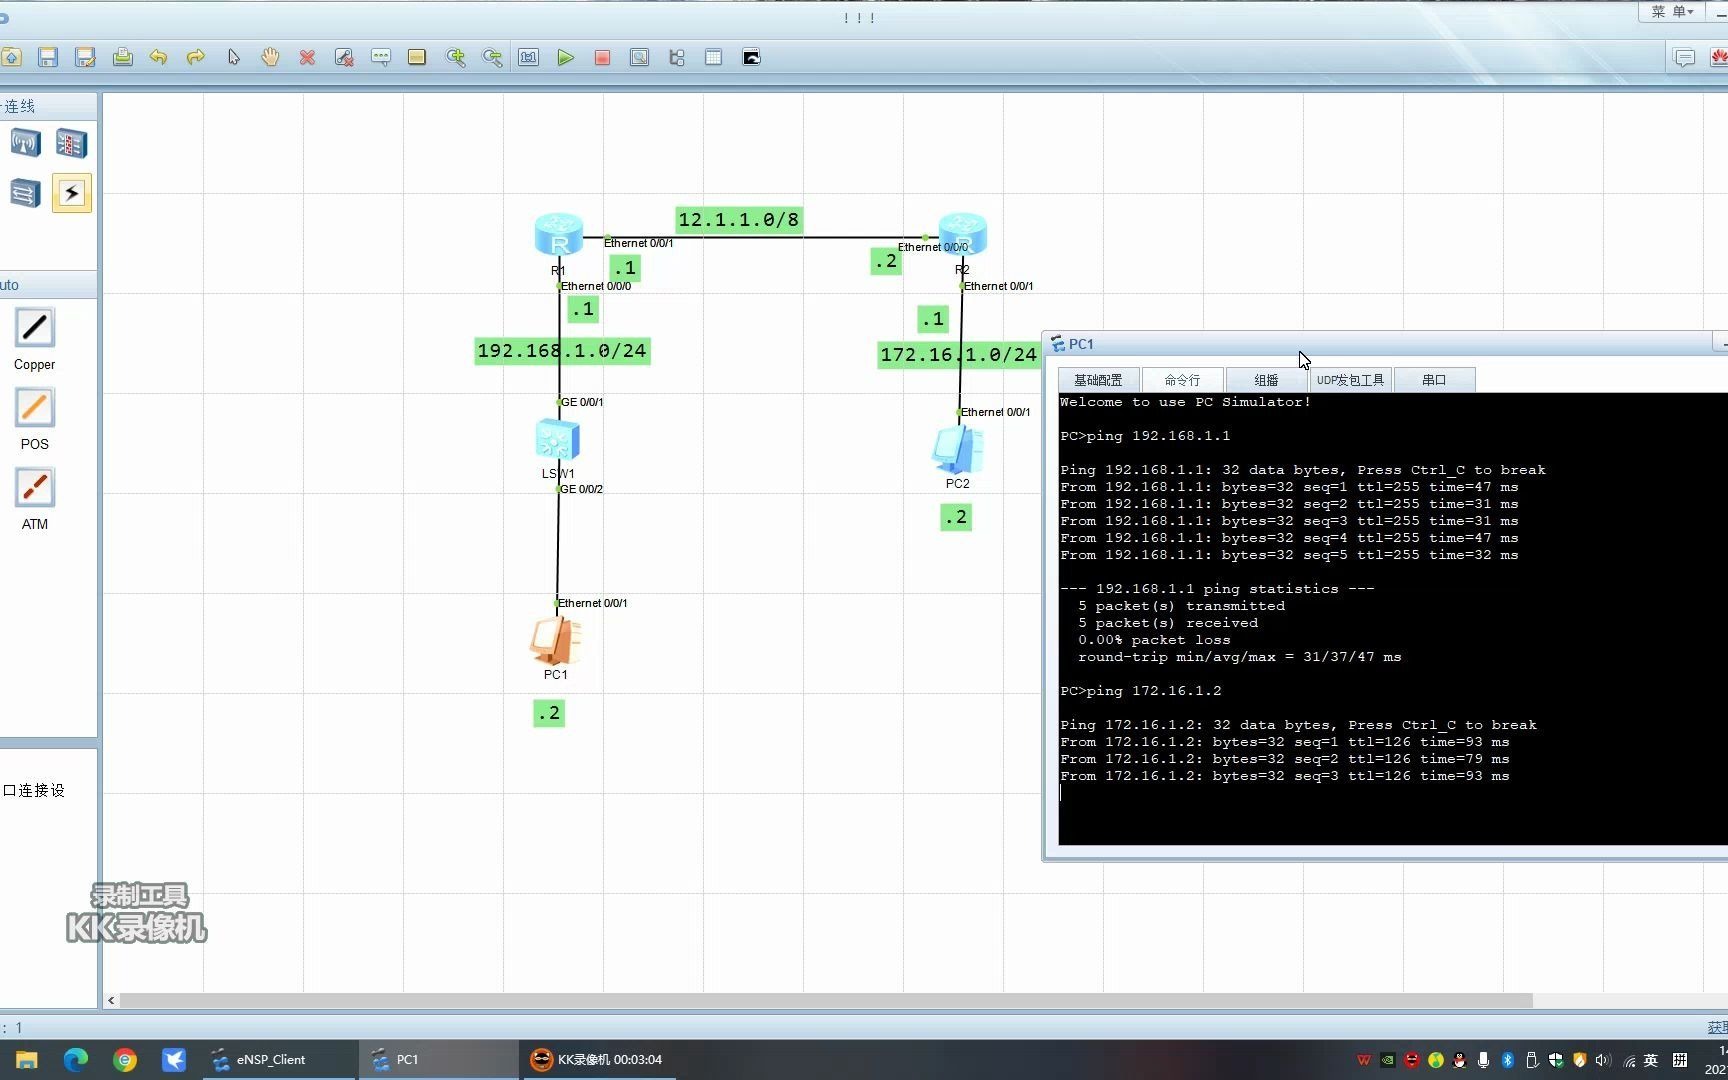Screen dimensions: 1728x1080
Task: Select the Copper connection tool
Action: pos(34,328)
